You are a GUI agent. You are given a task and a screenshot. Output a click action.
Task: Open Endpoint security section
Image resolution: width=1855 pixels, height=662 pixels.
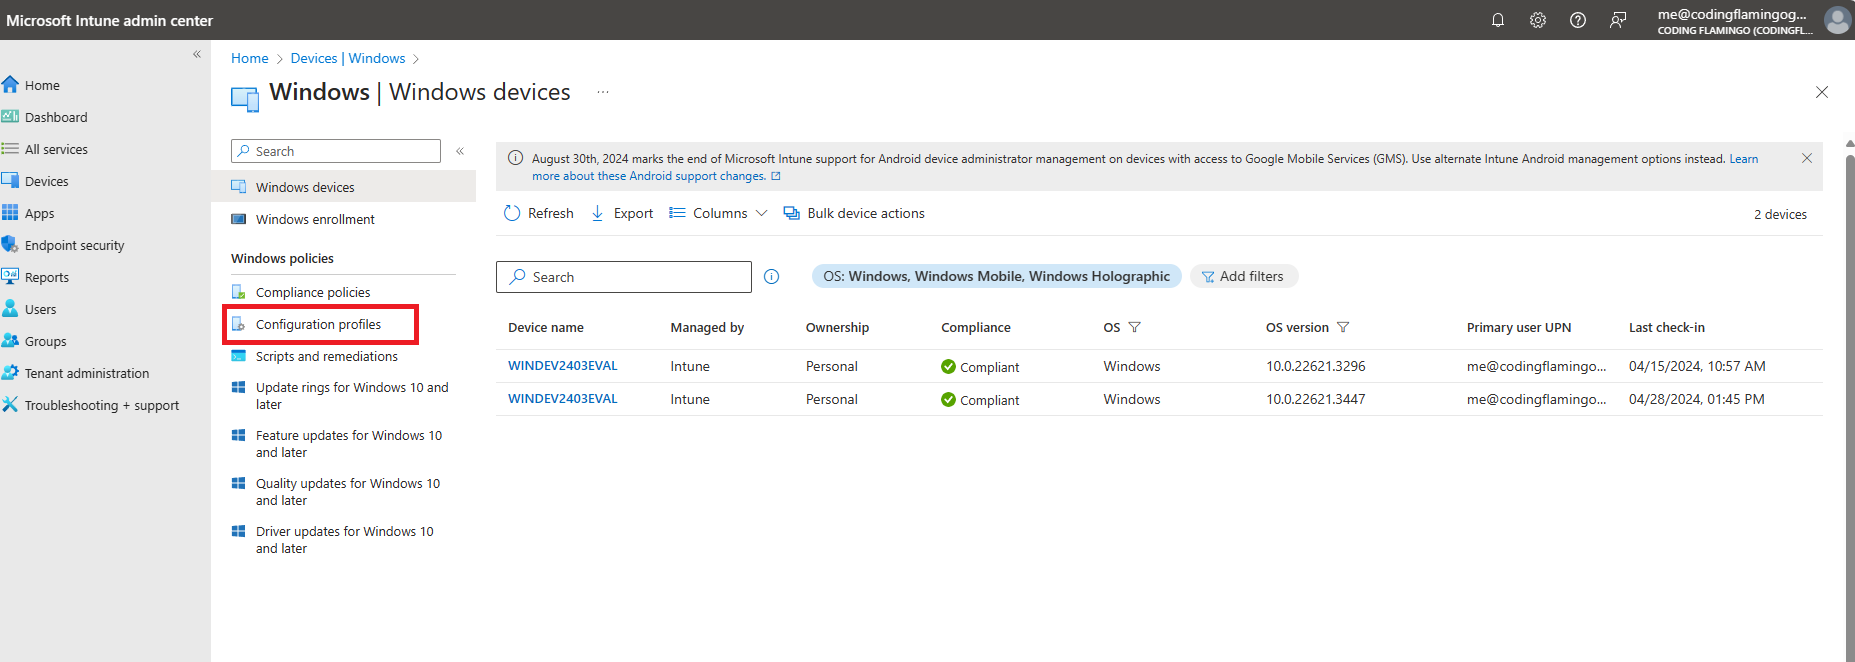(x=74, y=245)
